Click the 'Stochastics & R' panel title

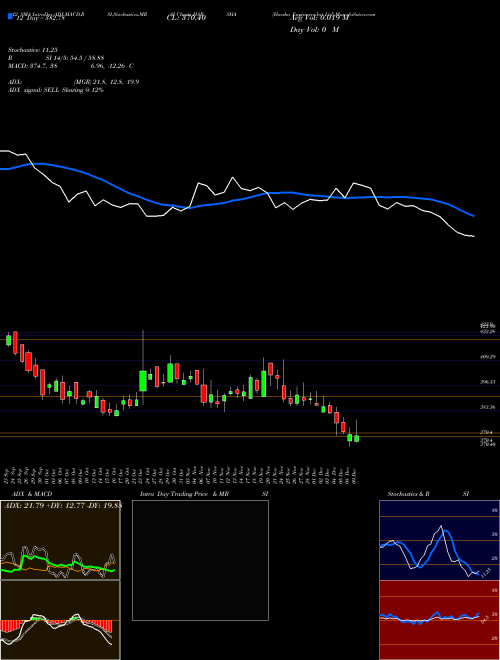click(409, 494)
